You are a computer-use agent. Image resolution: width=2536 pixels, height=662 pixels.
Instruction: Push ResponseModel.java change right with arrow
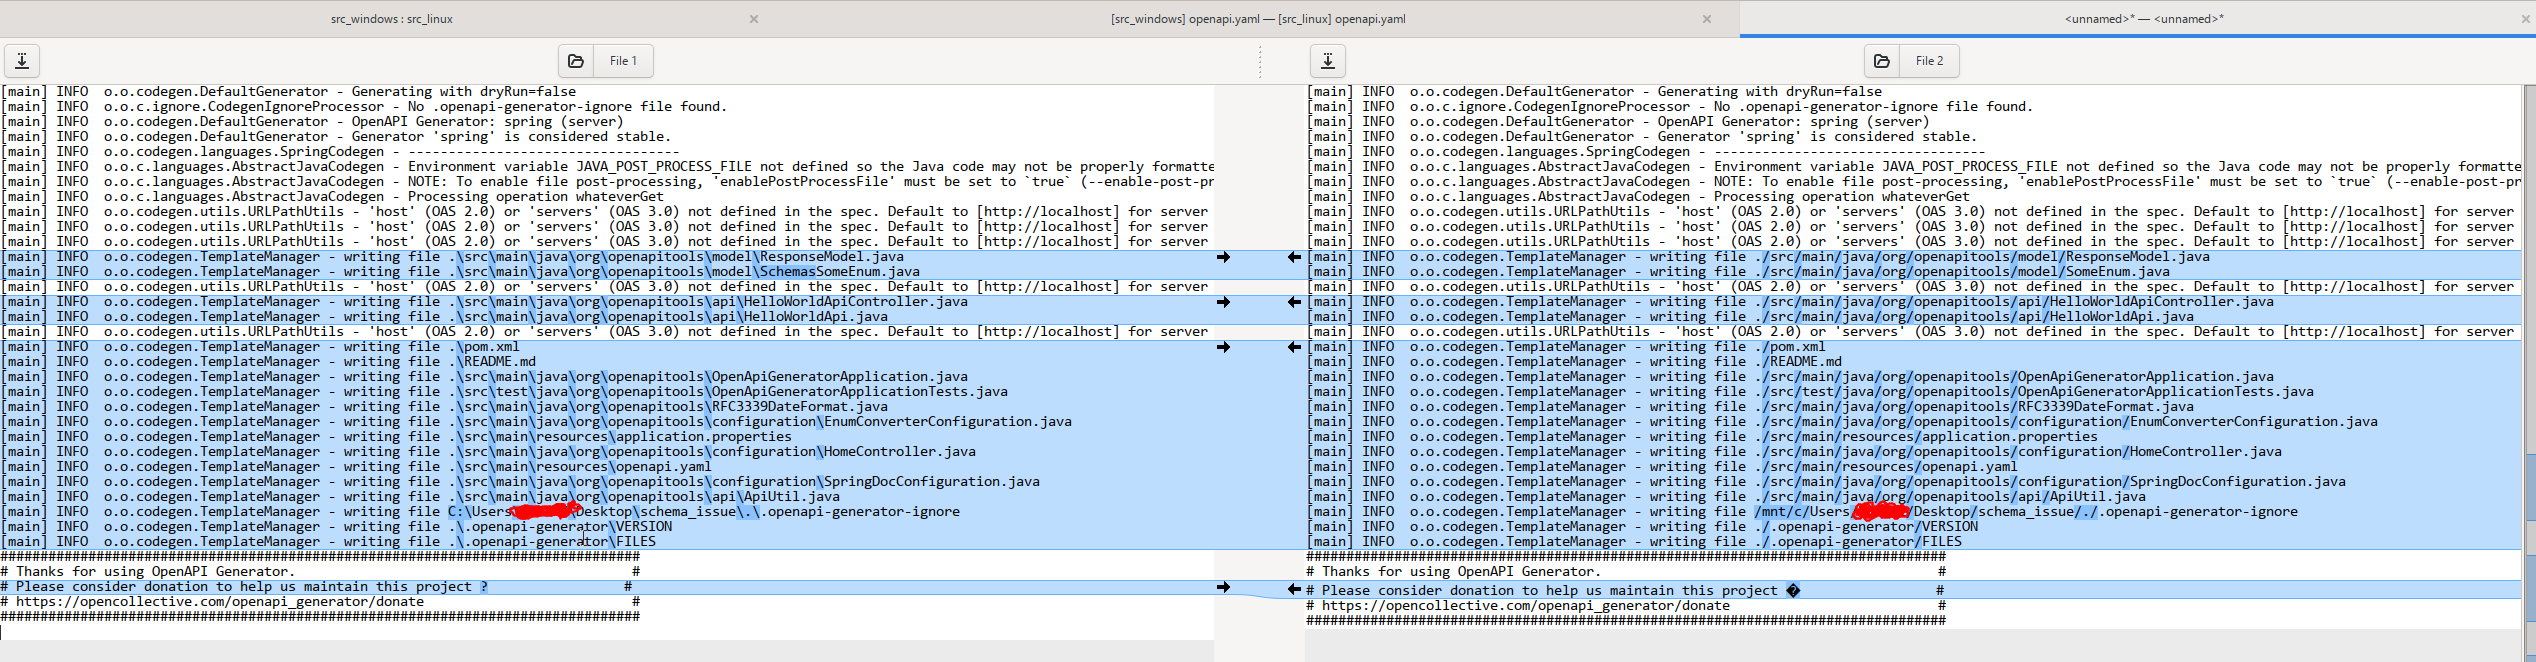point(1223,257)
